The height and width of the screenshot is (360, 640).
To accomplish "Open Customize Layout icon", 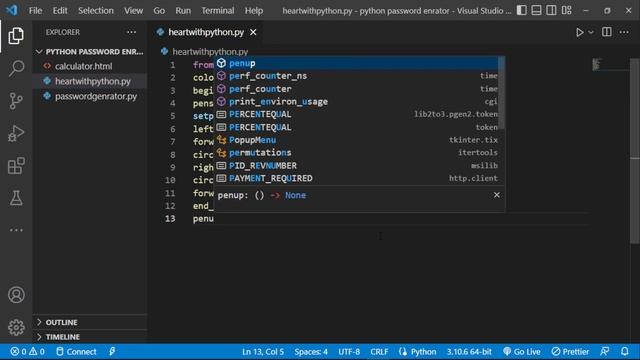I will click(x=567, y=10).
